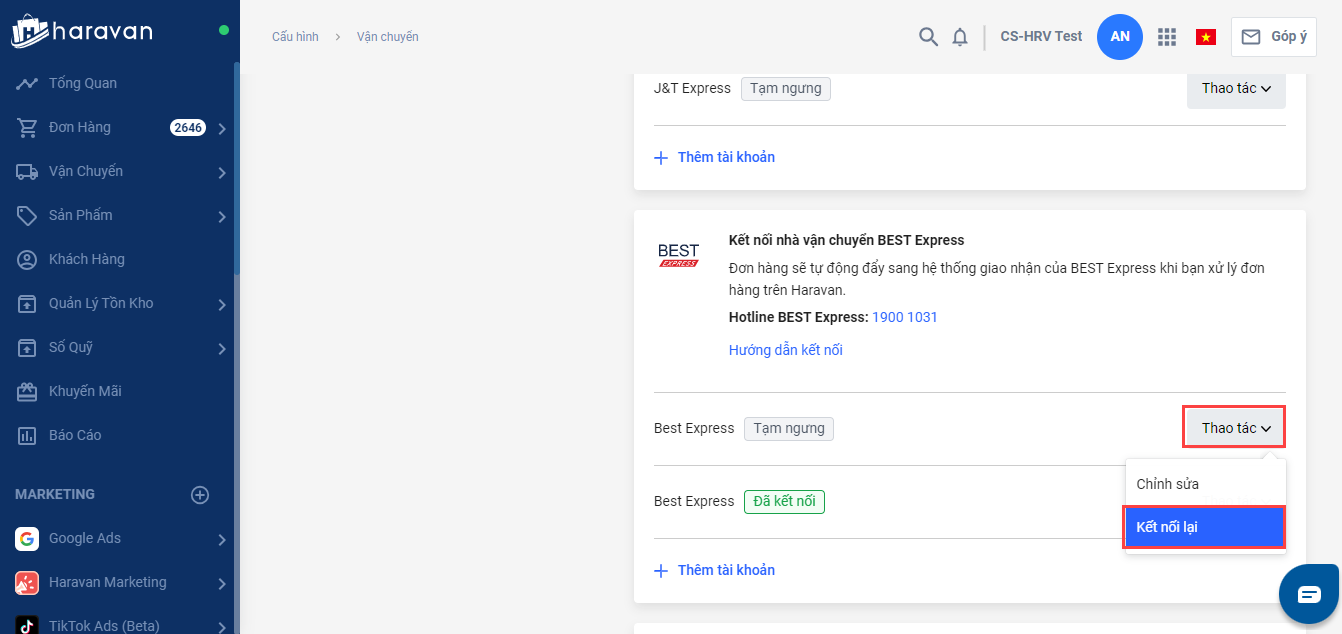Open the notifications bell

pos(960,37)
